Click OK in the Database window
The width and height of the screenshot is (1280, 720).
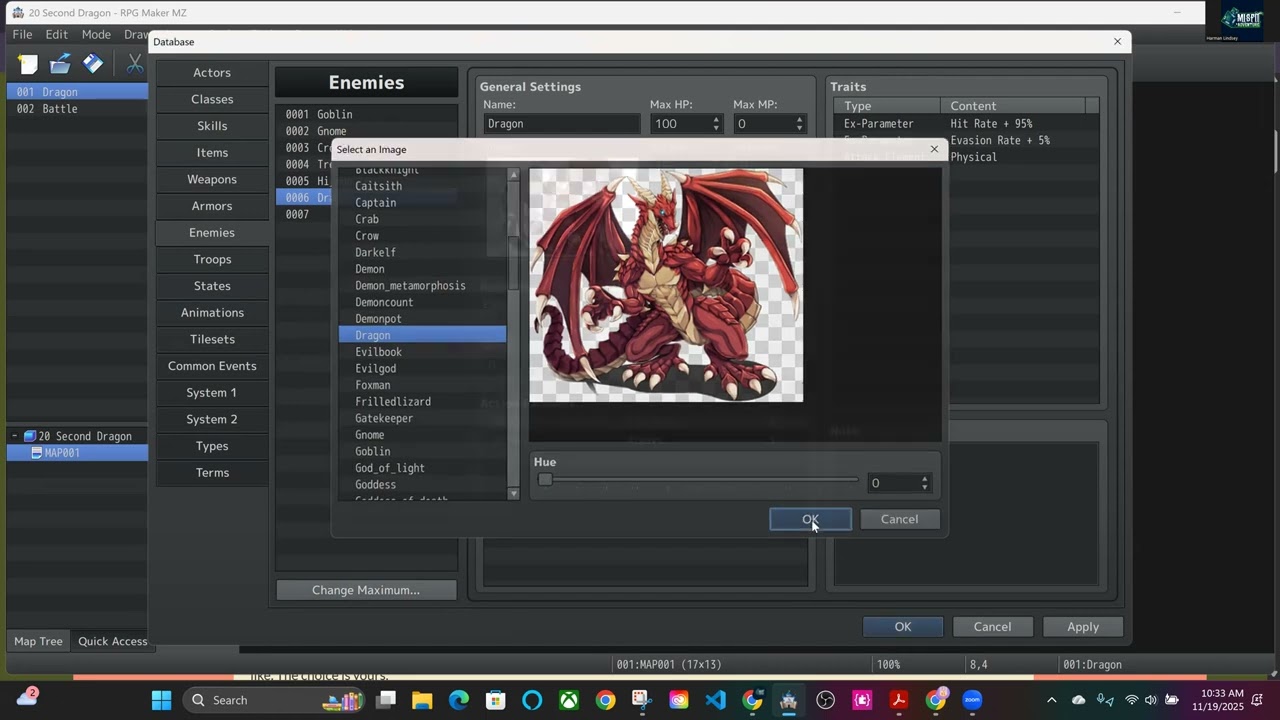coord(903,627)
